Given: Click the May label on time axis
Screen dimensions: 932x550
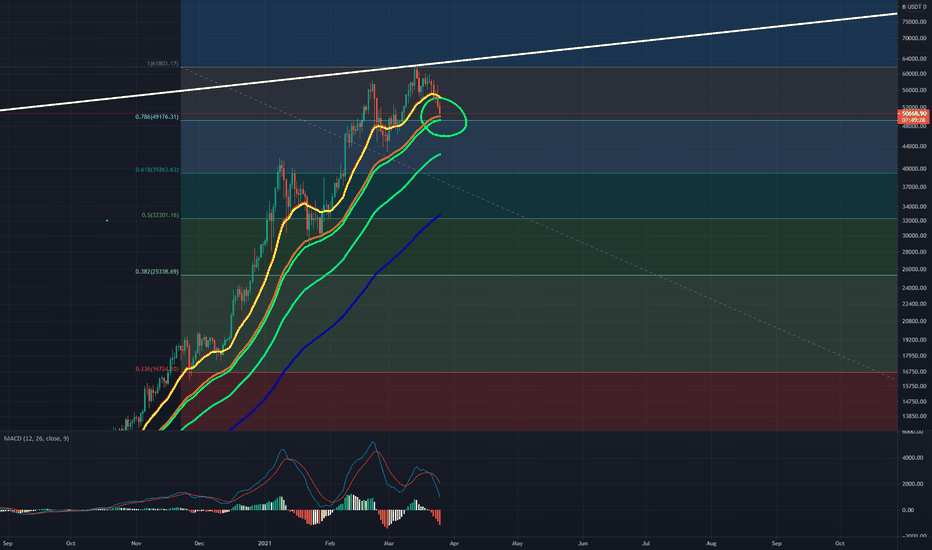Looking at the screenshot, I should click(x=518, y=543).
